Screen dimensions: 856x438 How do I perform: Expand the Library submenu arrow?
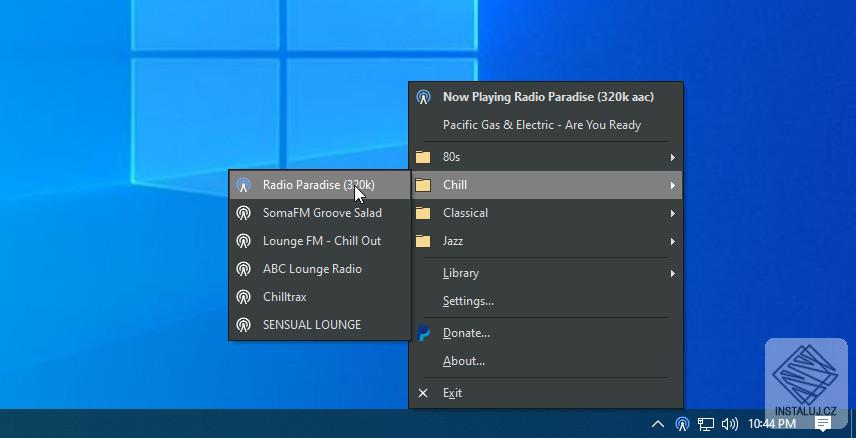coord(672,273)
